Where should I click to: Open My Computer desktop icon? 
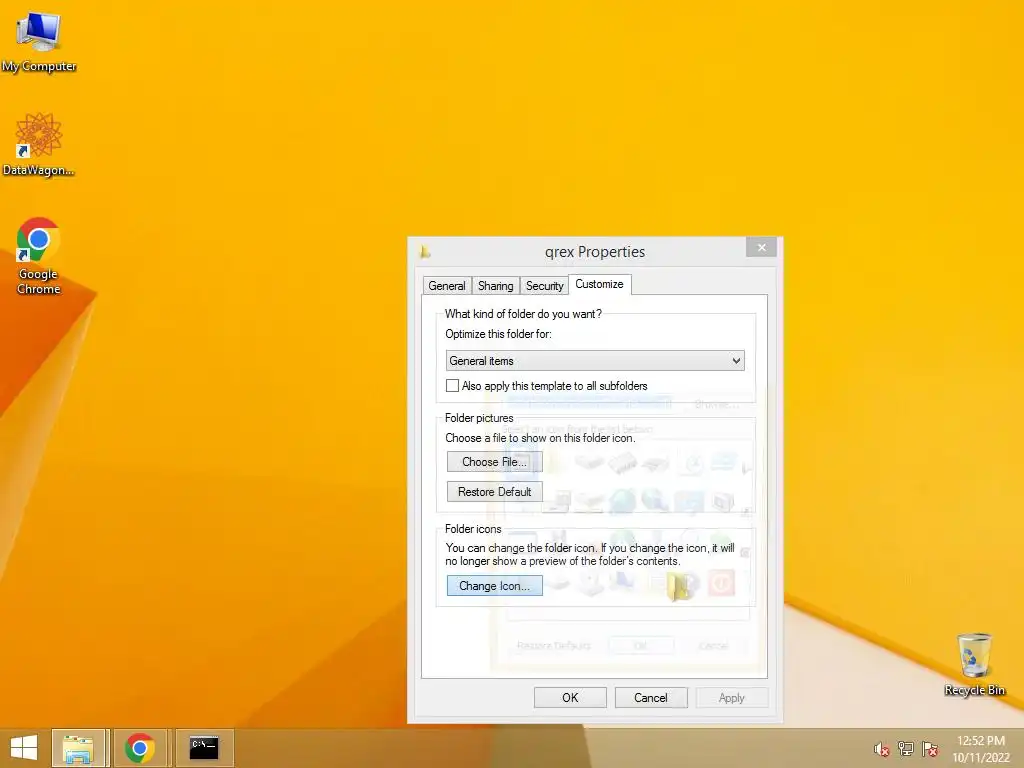(39, 42)
